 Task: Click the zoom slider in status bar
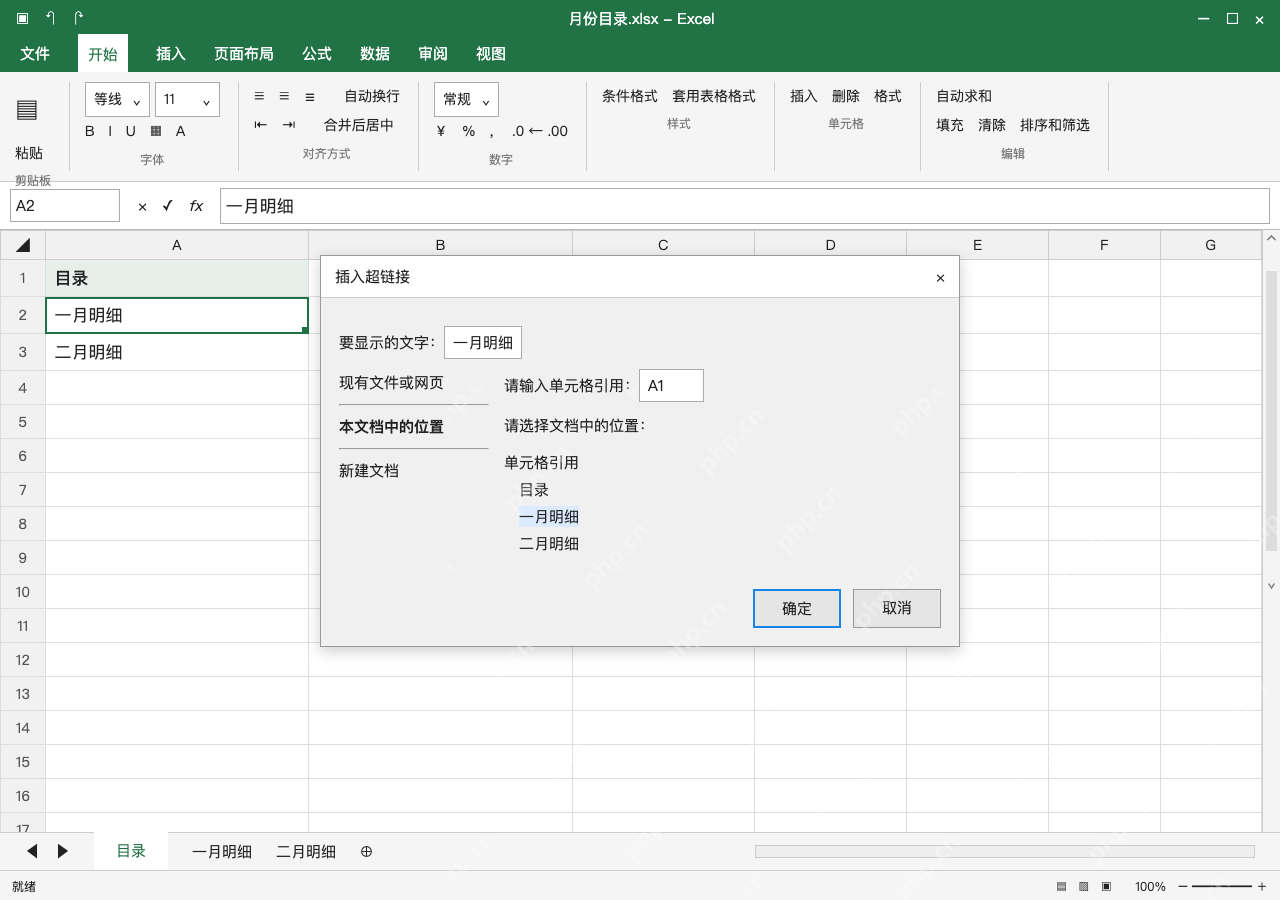[1222, 886]
